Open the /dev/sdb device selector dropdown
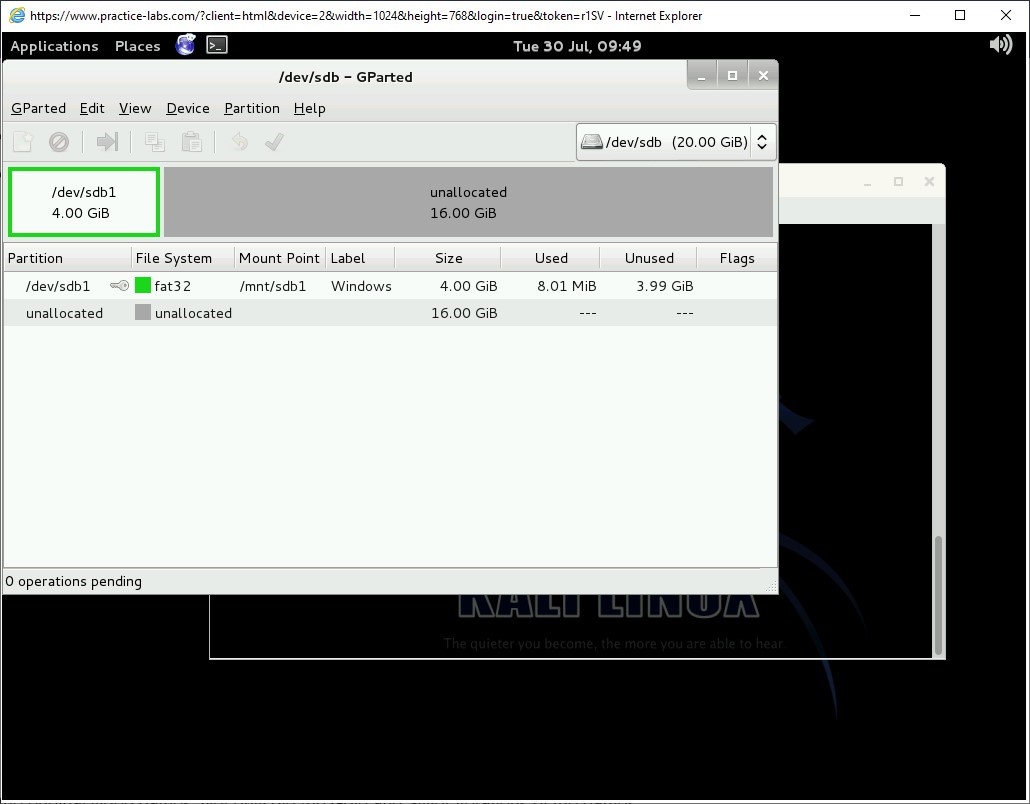Screen dimensions: 1030x804 676,142
